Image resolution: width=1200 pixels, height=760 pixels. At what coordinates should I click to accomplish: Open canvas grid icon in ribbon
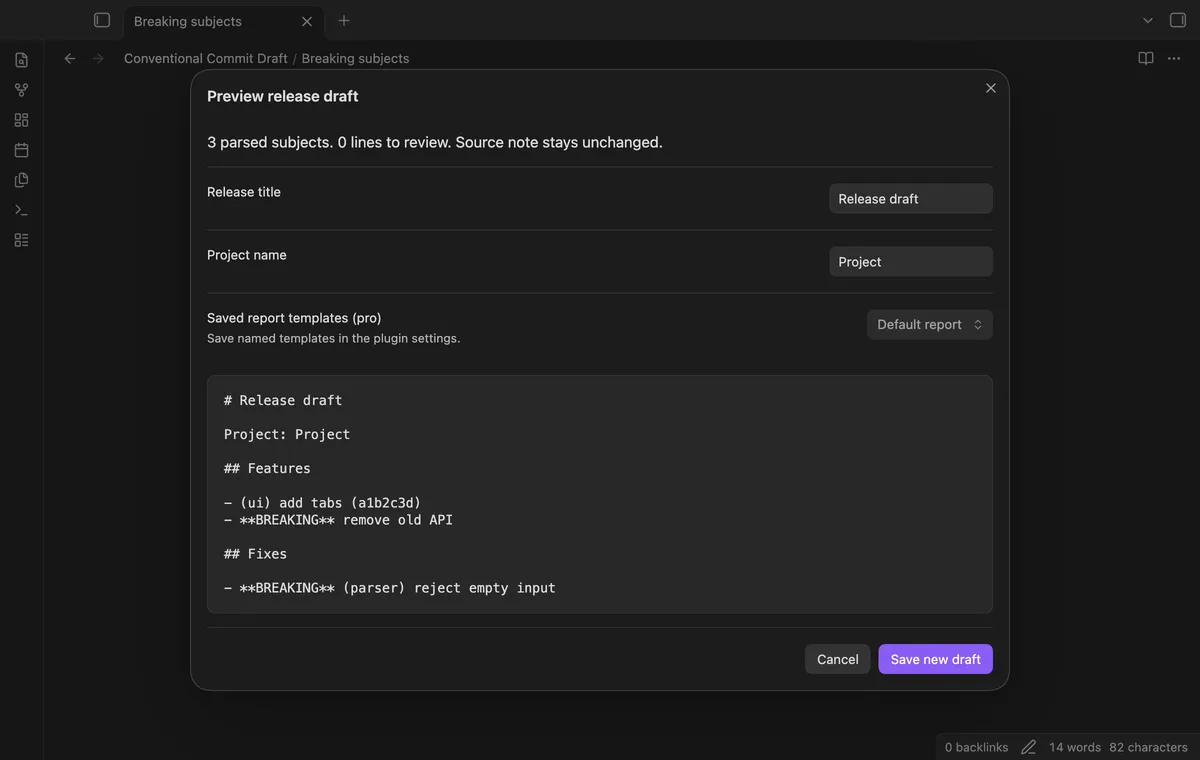click(x=22, y=120)
